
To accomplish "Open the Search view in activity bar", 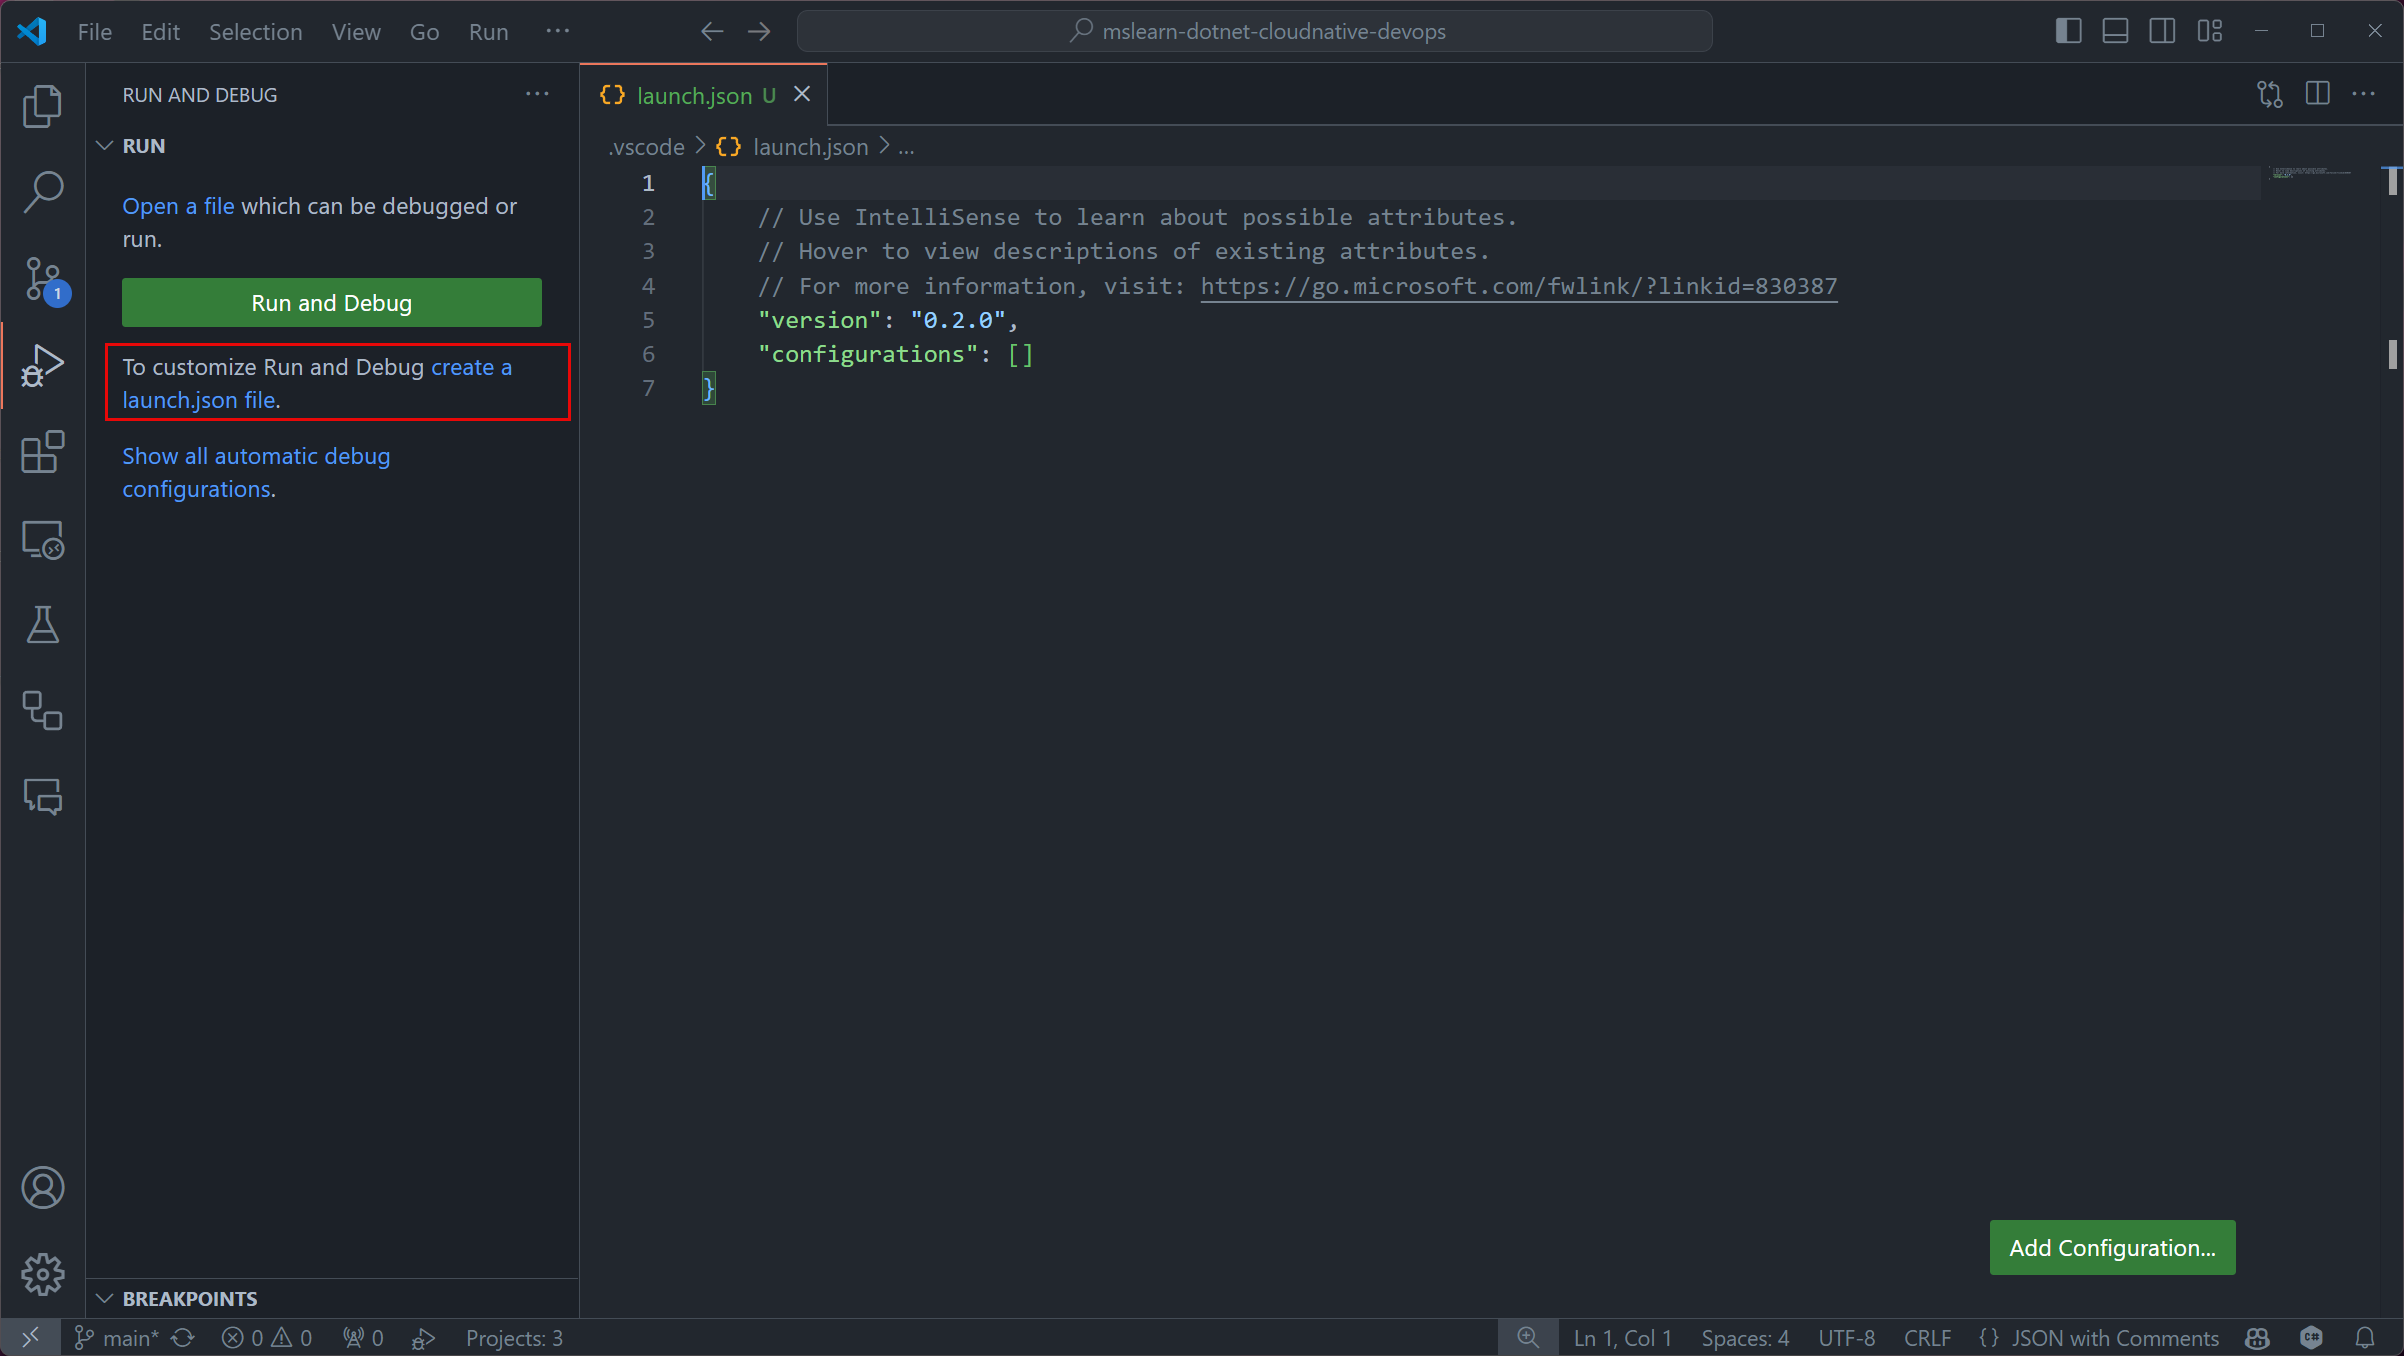I will click(42, 192).
